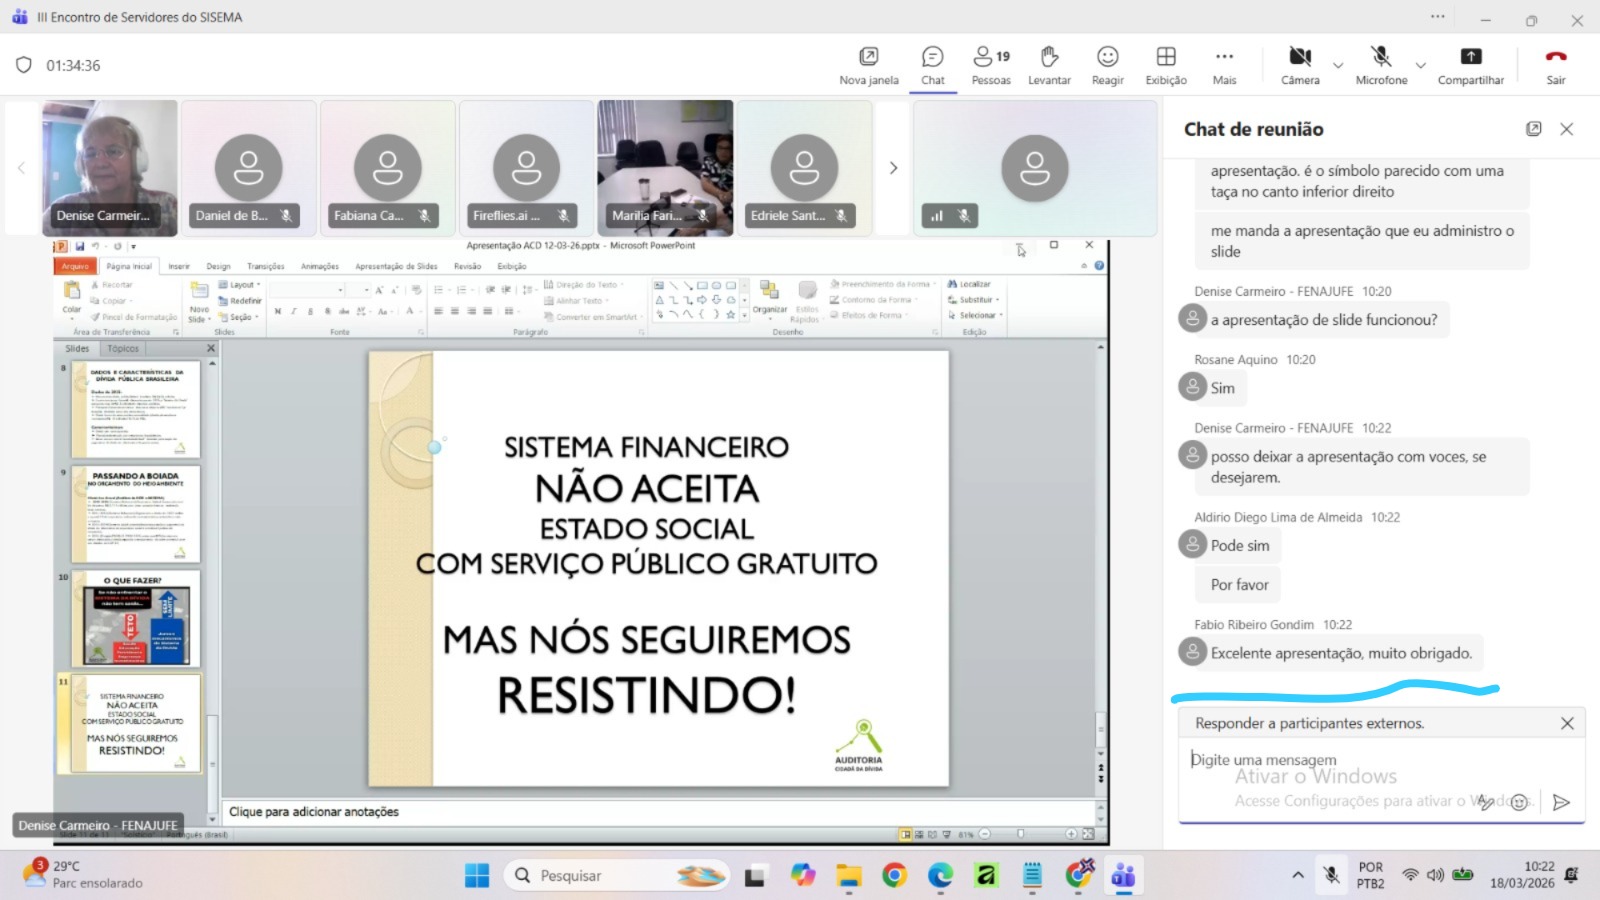The height and width of the screenshot is (900, 1600).
Task: Click the Digite uma mensagem input field
Action: 1330,761
